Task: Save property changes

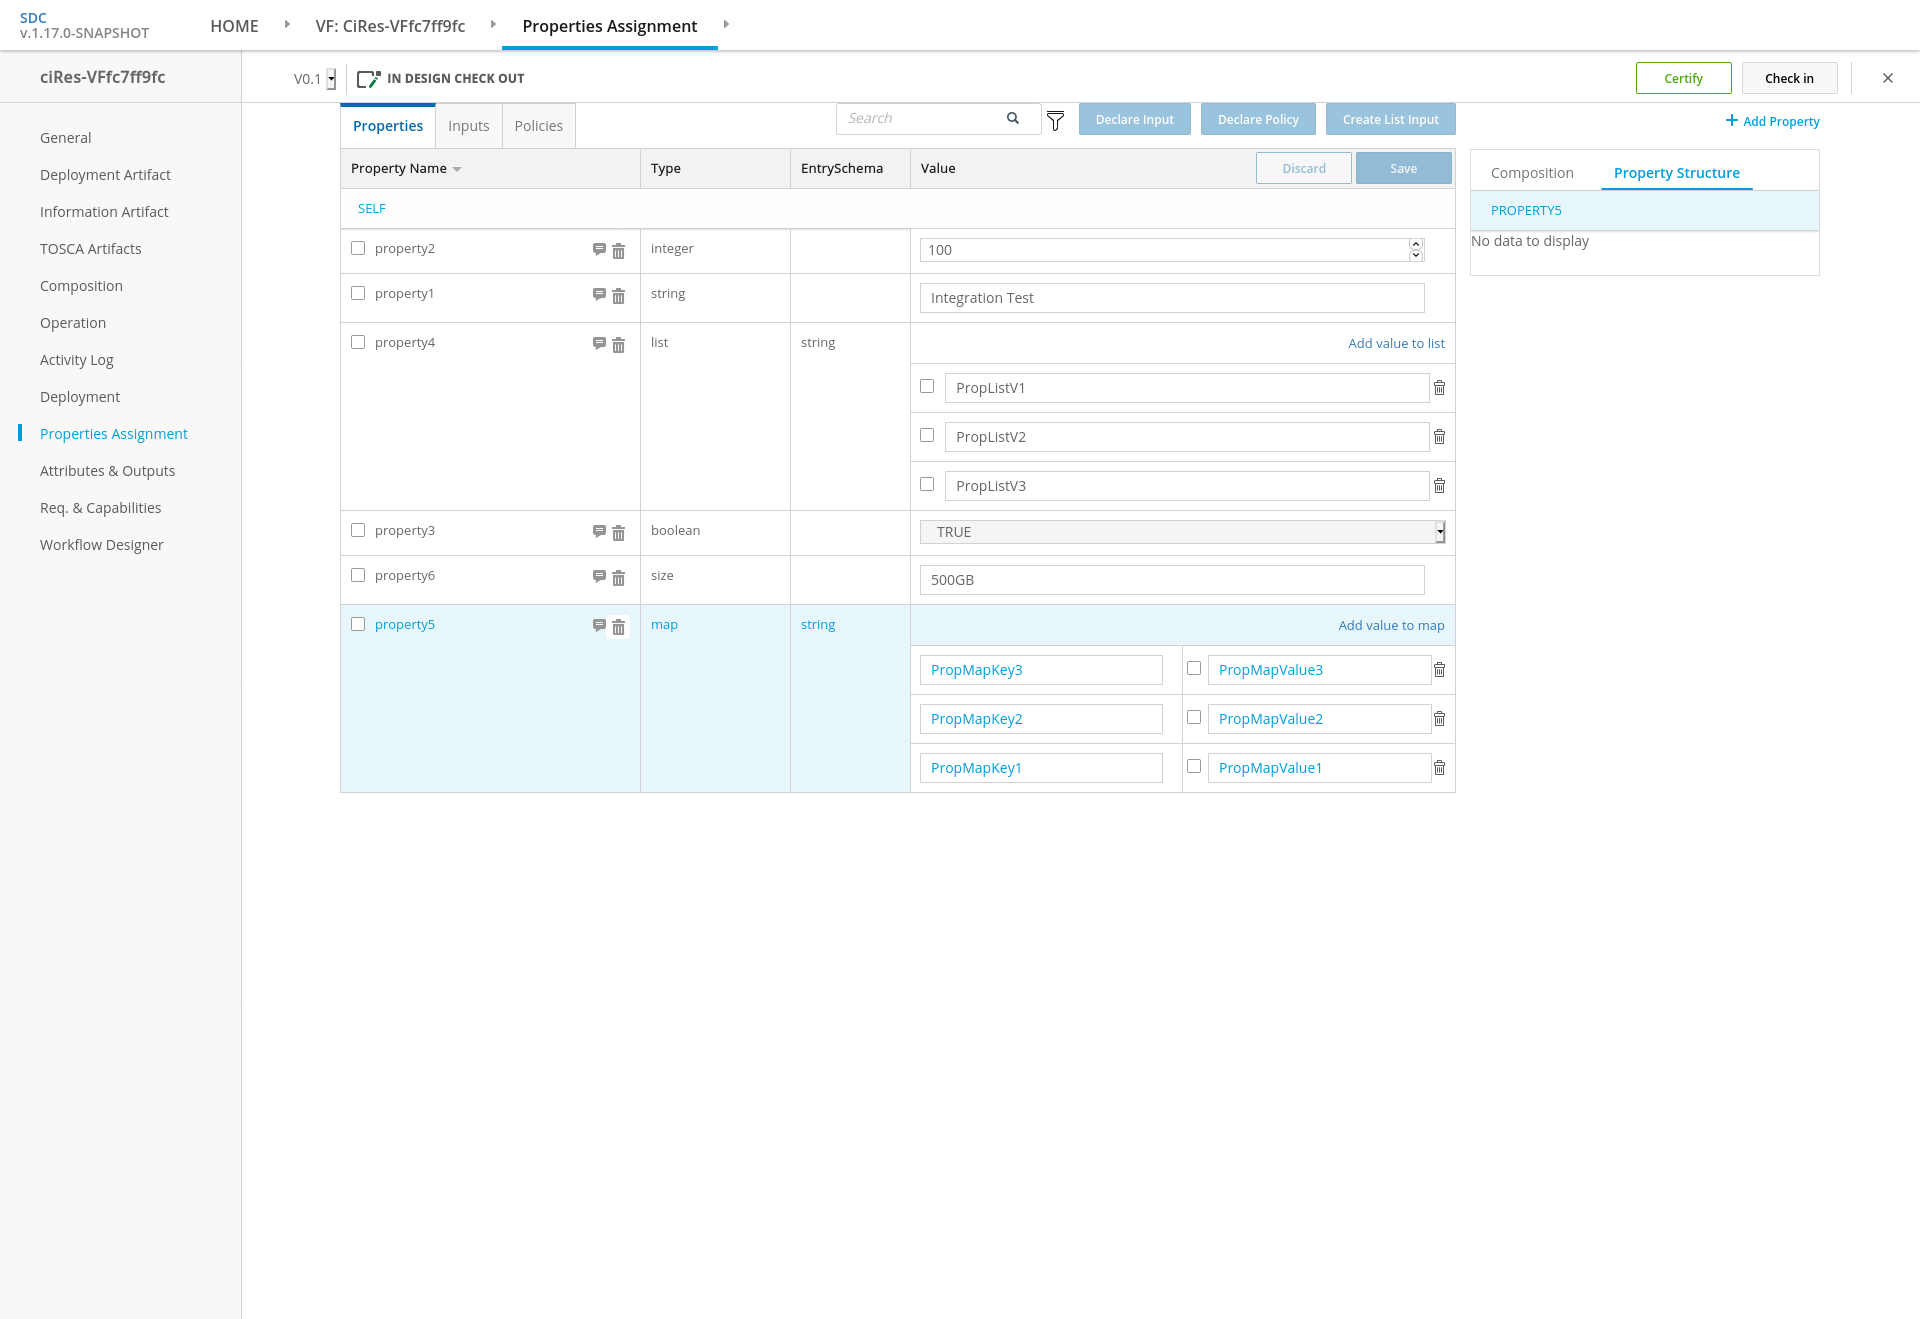Action: [x=1403, y=168]
